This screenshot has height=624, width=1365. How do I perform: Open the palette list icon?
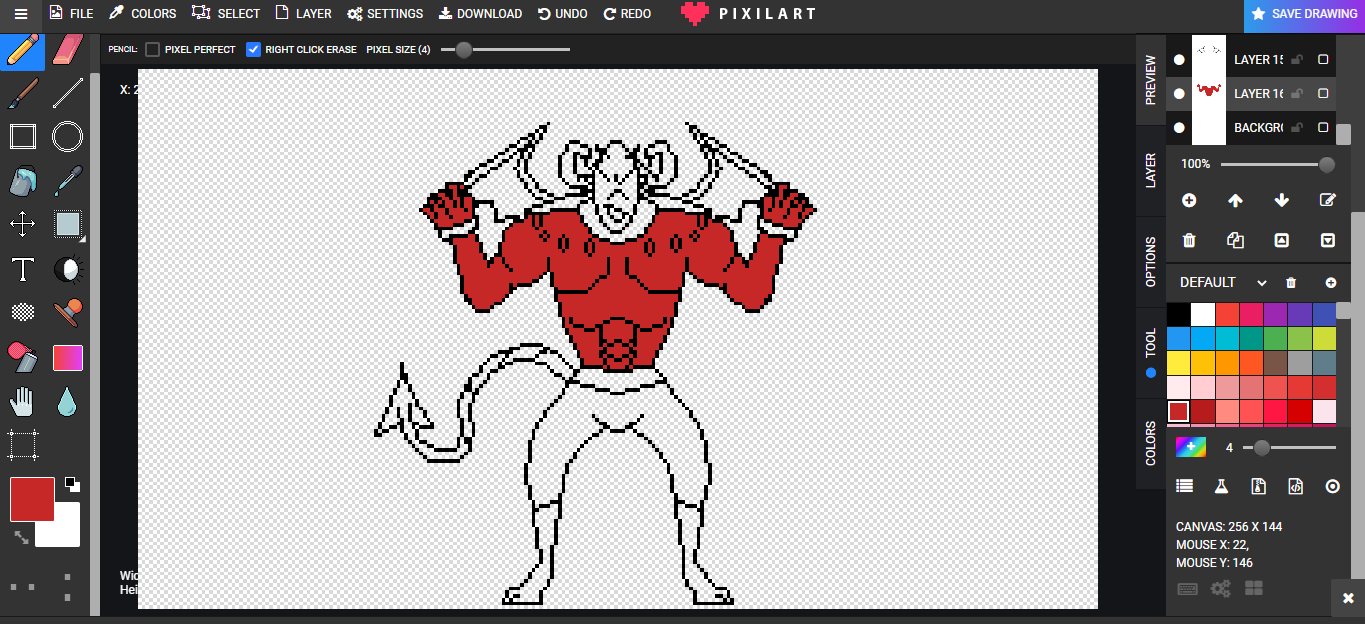(1185, 486)
